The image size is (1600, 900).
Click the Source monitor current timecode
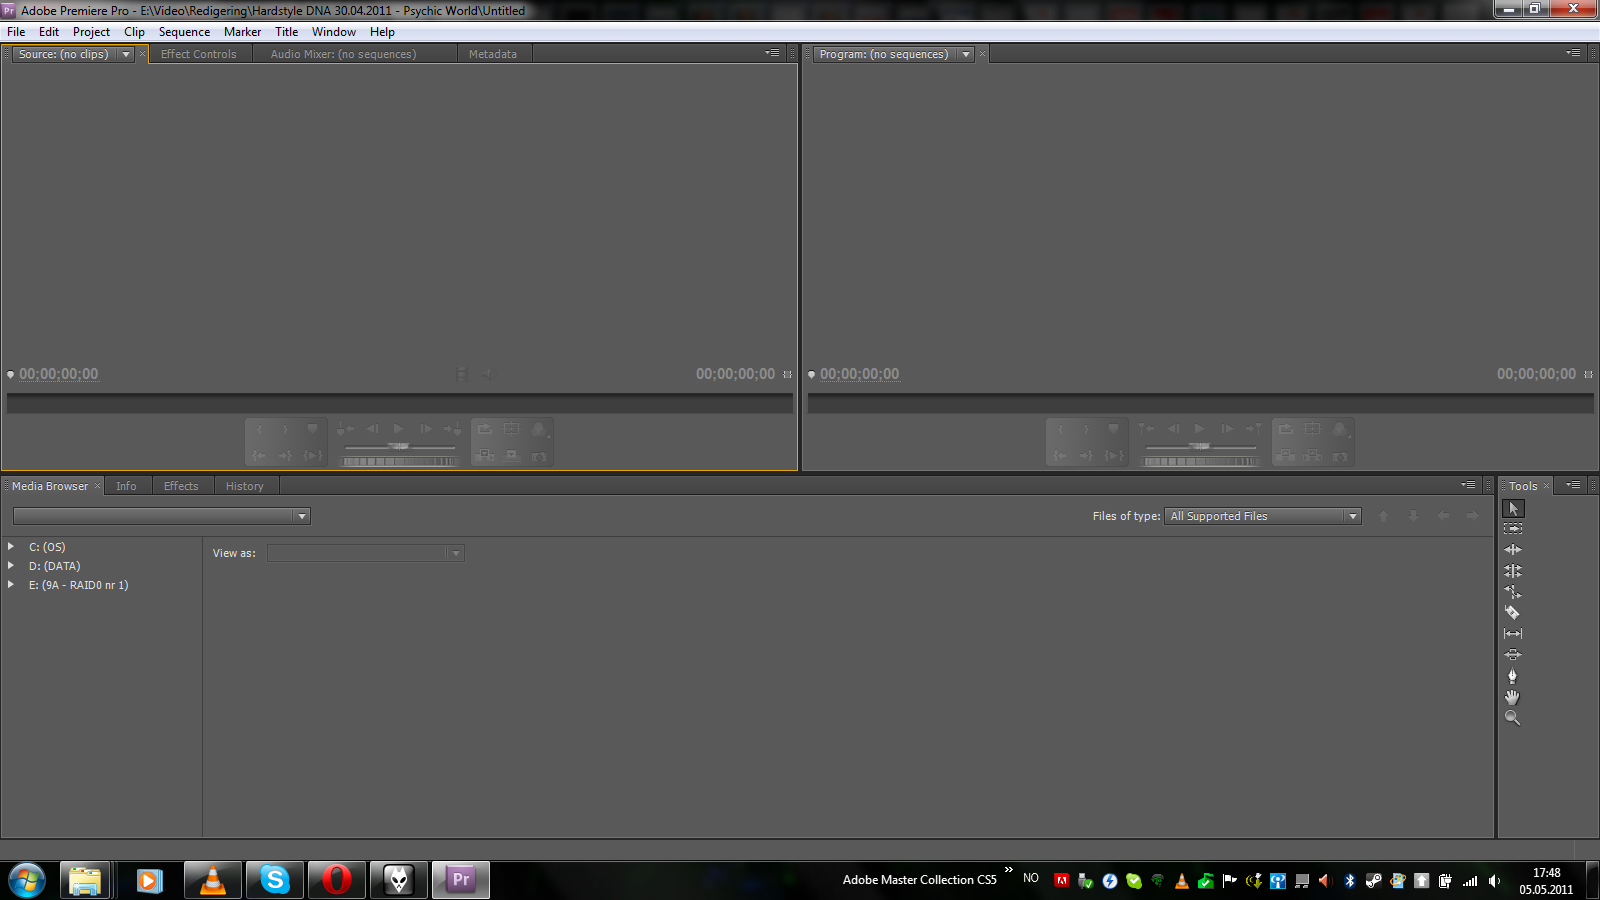tap(59, 374)
